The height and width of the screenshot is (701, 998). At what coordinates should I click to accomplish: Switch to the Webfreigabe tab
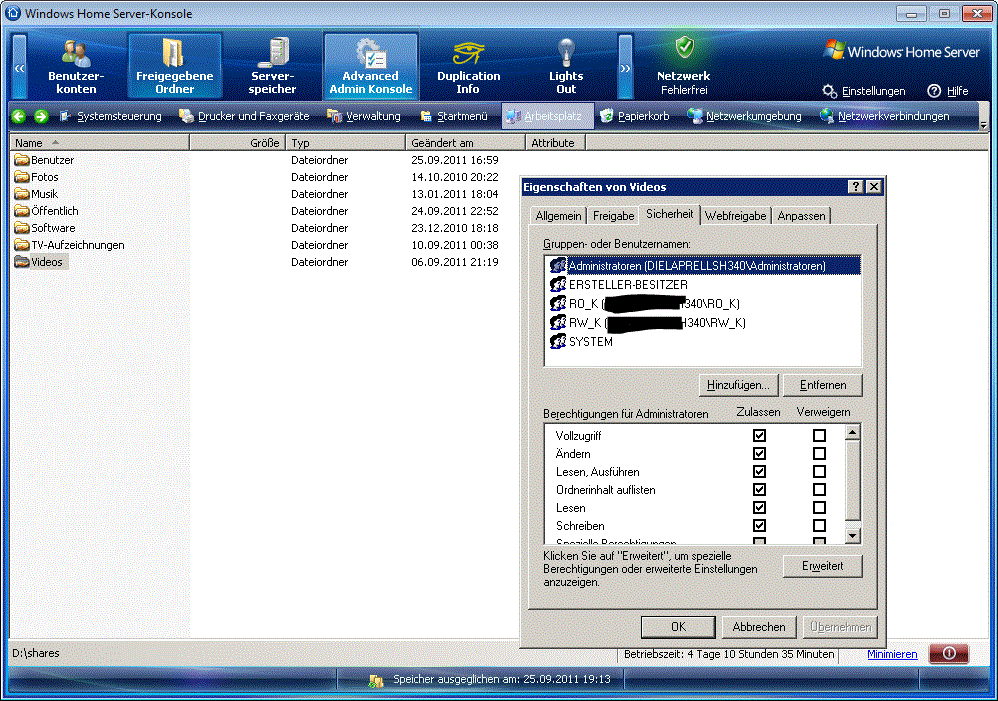pos(736,216)
